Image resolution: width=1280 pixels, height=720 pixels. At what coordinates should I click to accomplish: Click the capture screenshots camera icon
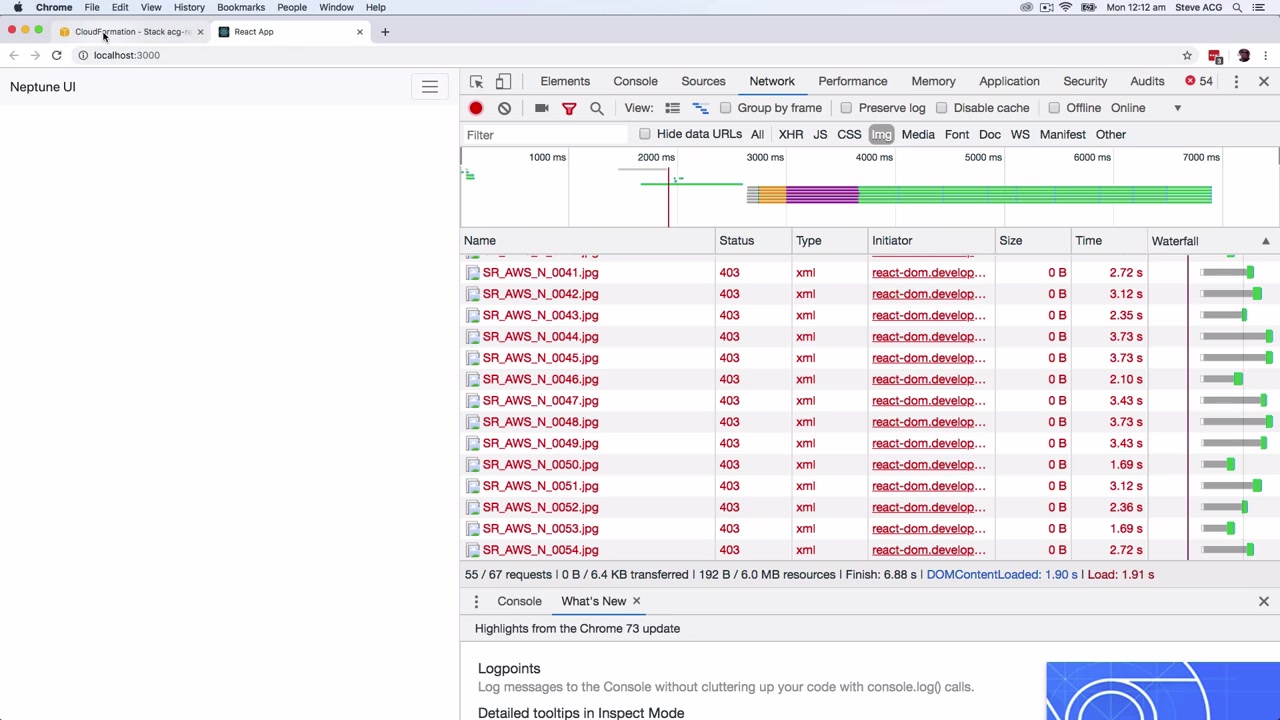pos(541,108)
